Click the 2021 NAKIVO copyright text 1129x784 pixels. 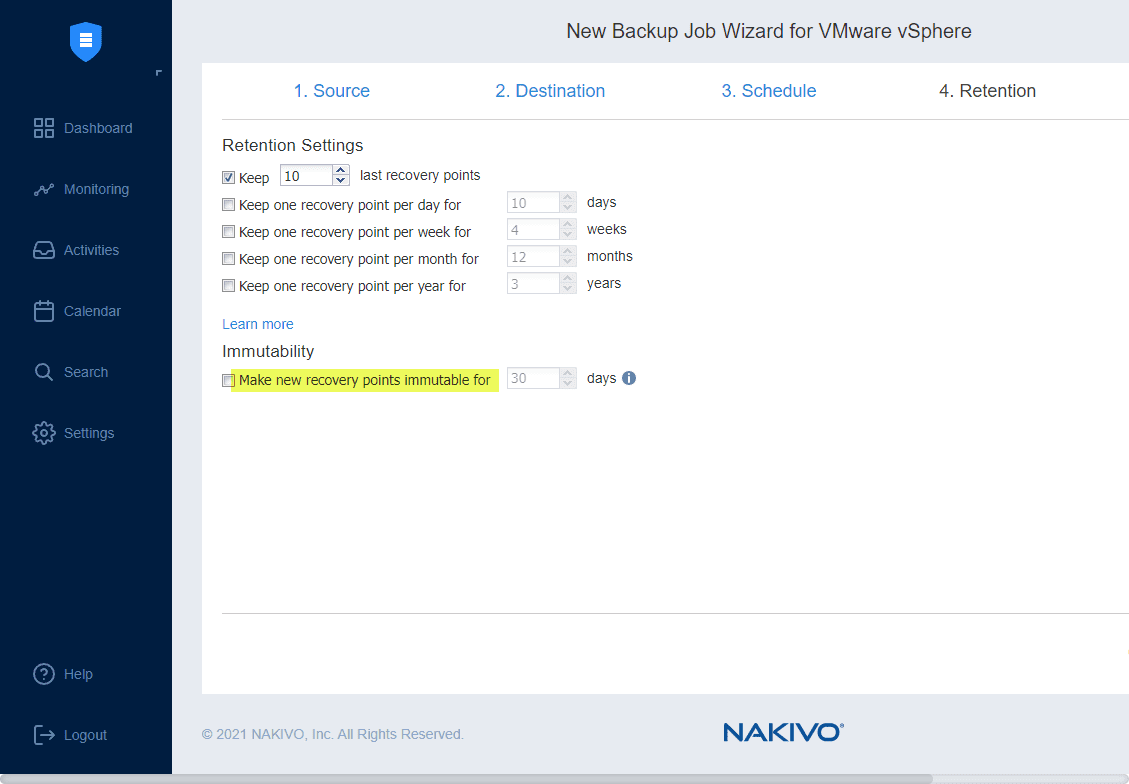(x=333, y=734)
